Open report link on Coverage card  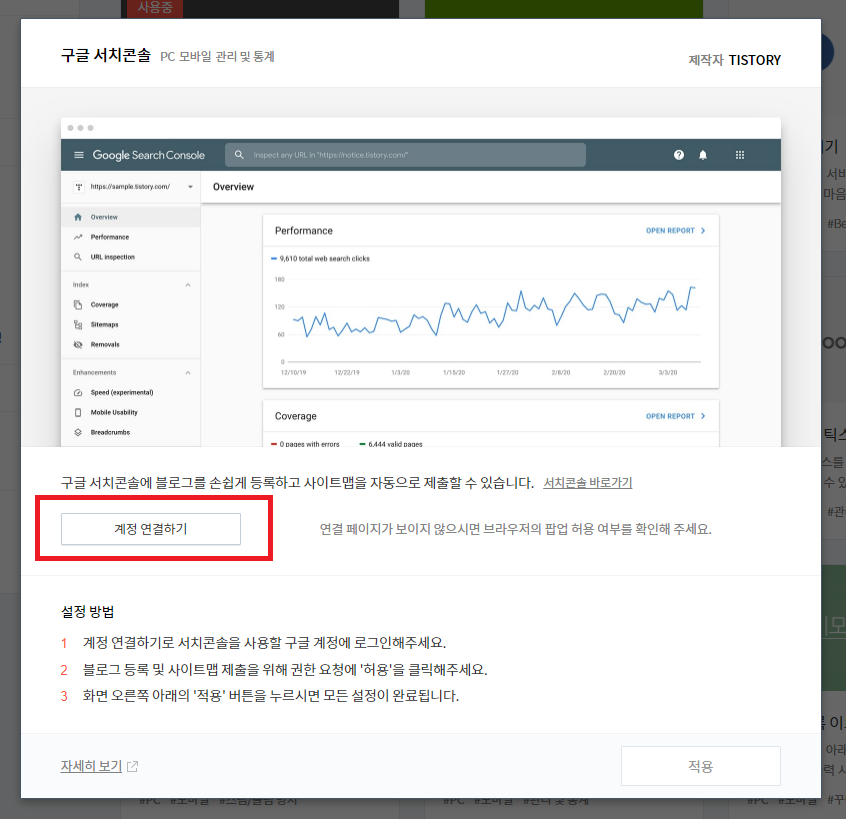(x=676, y=417)
